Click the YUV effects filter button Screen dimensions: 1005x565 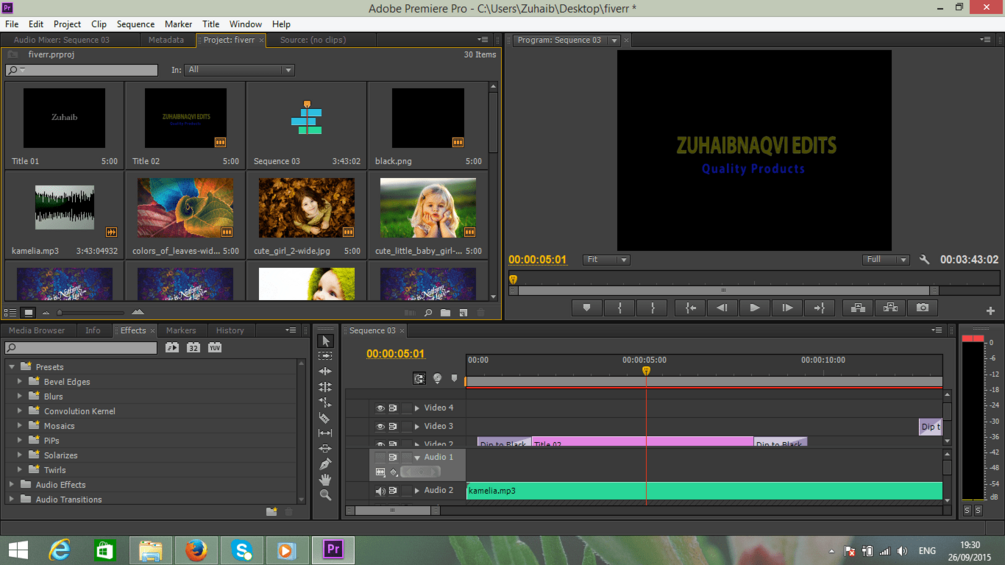point(215,347)
